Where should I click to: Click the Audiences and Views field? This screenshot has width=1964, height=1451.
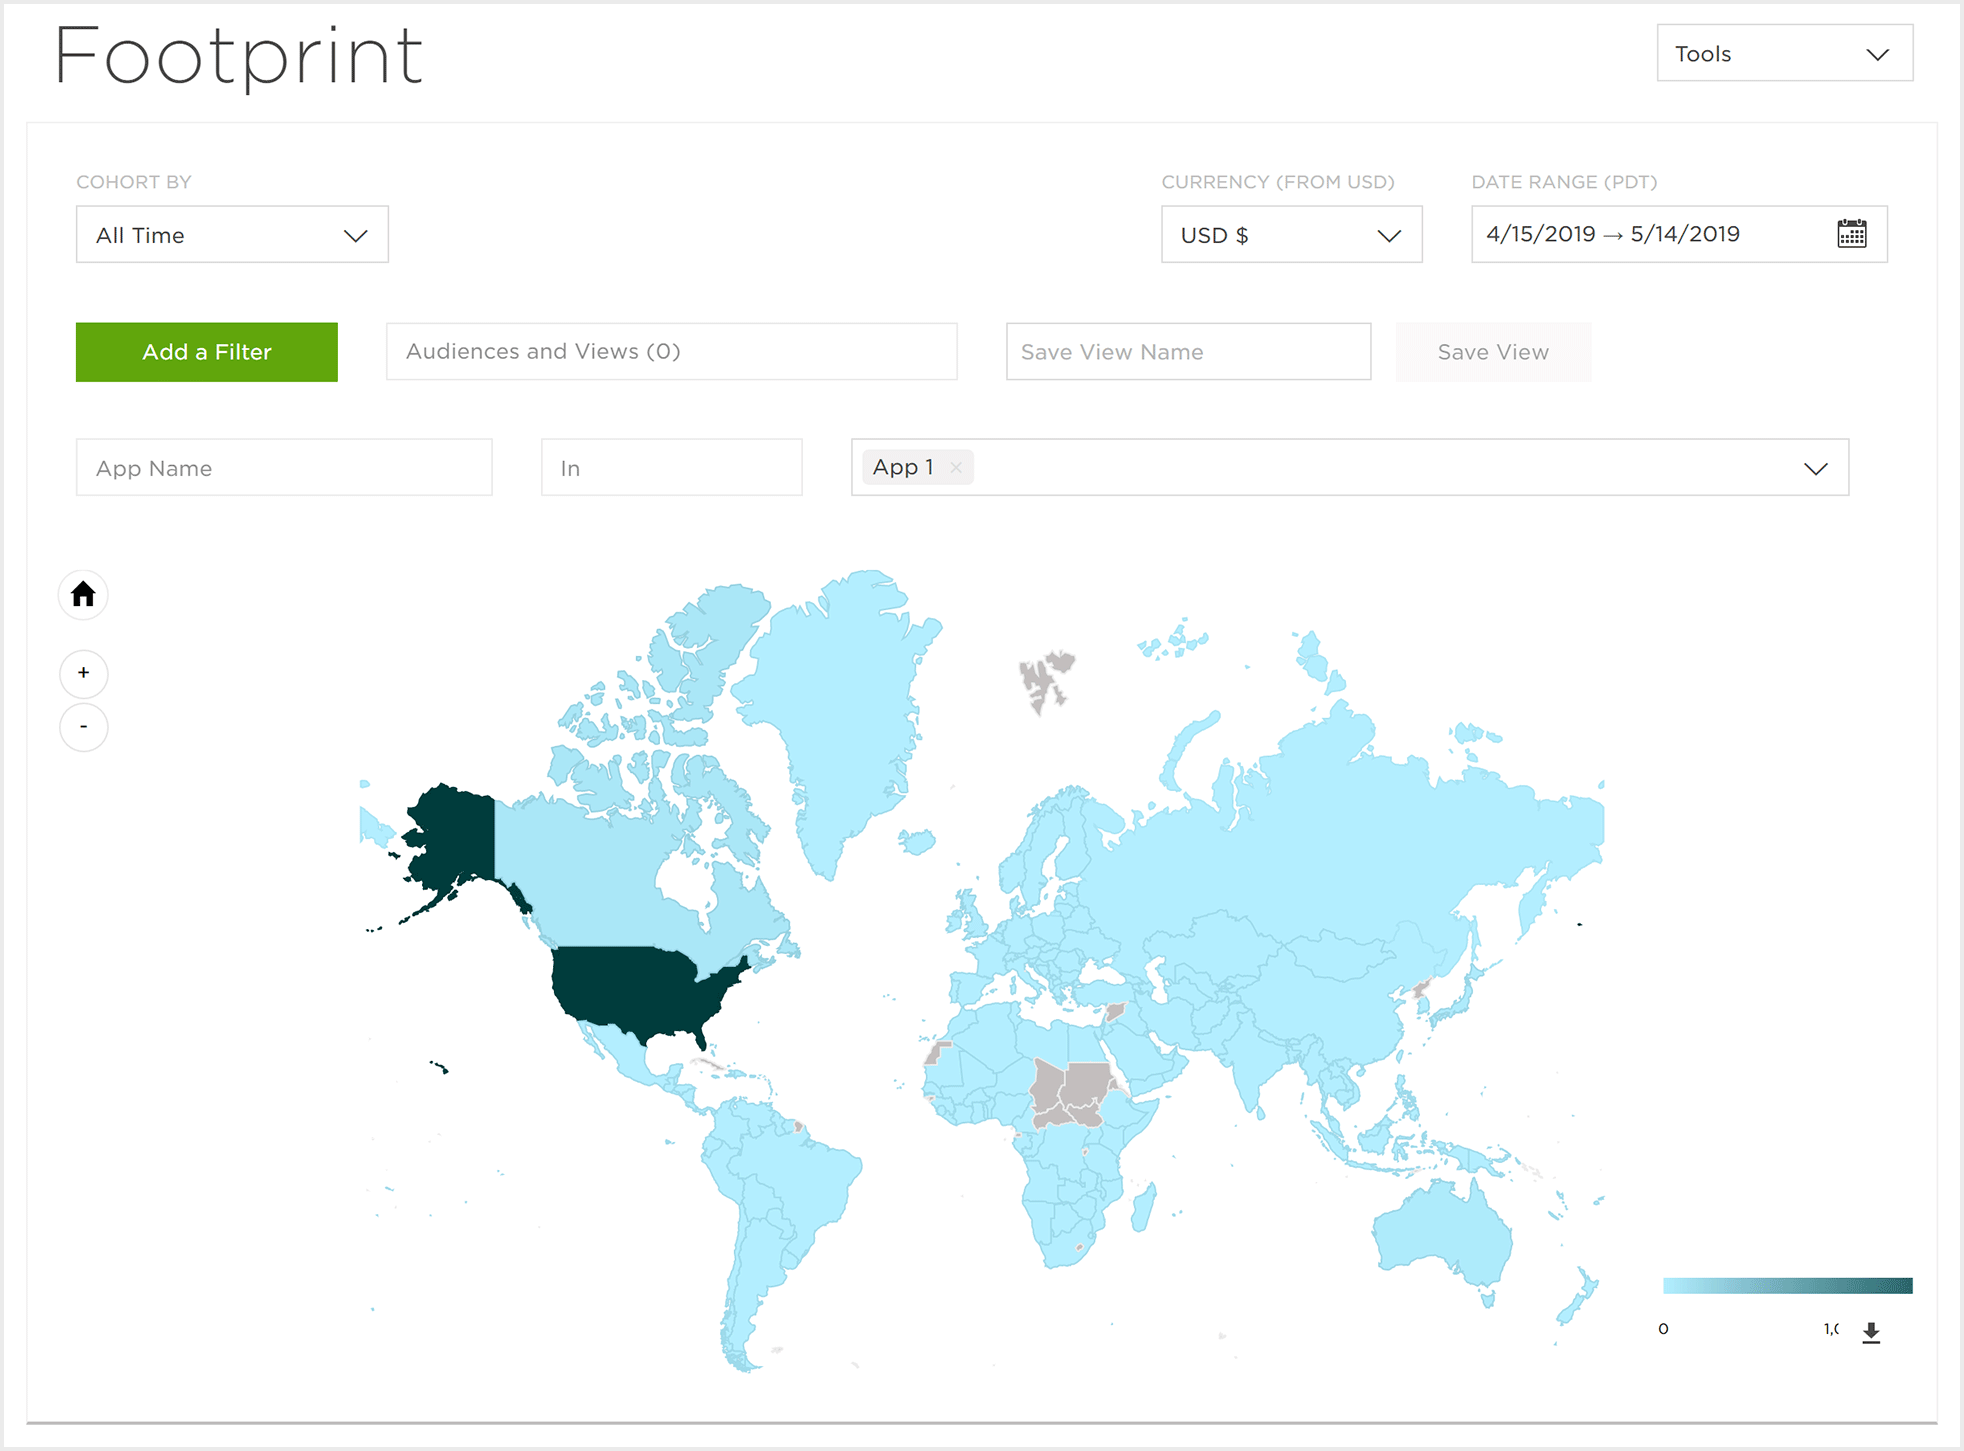[671, 352]
